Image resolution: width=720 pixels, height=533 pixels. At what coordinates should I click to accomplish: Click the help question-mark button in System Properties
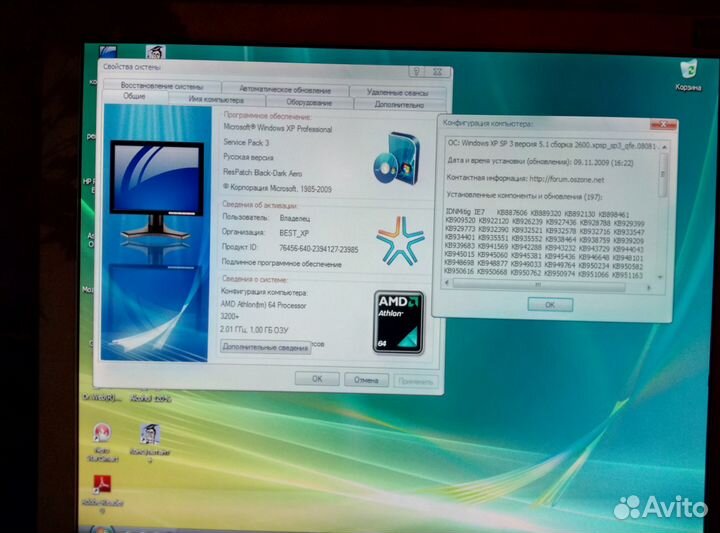(416, 72)
